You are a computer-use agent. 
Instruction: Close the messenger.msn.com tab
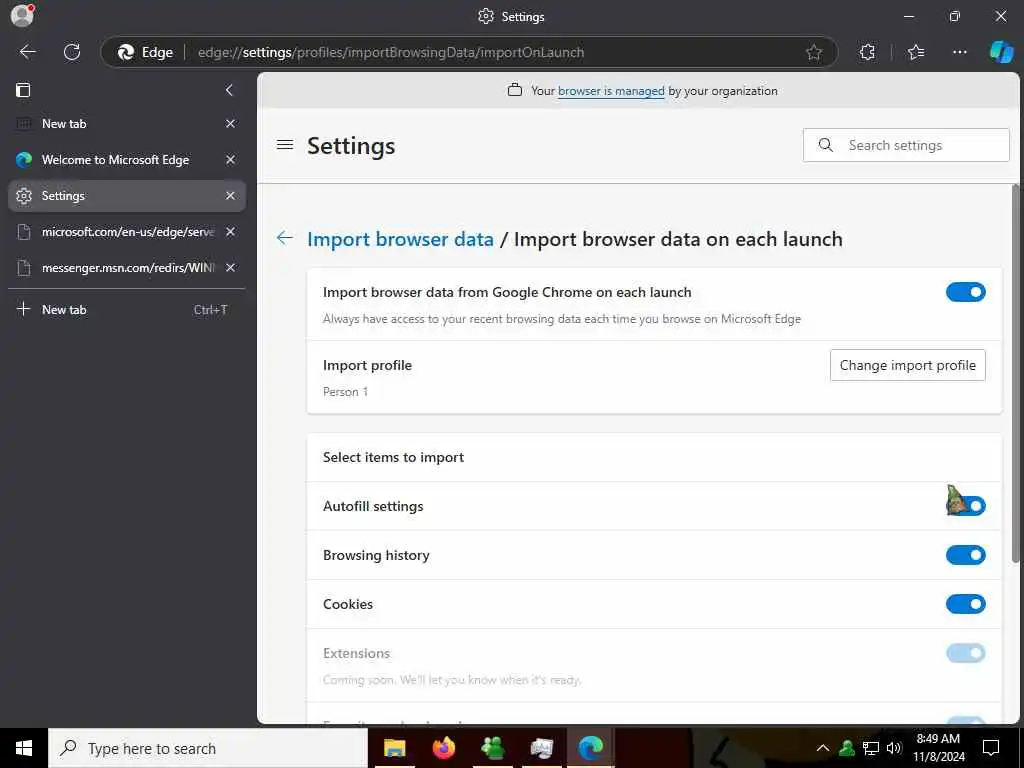click(x=231, y=268)
